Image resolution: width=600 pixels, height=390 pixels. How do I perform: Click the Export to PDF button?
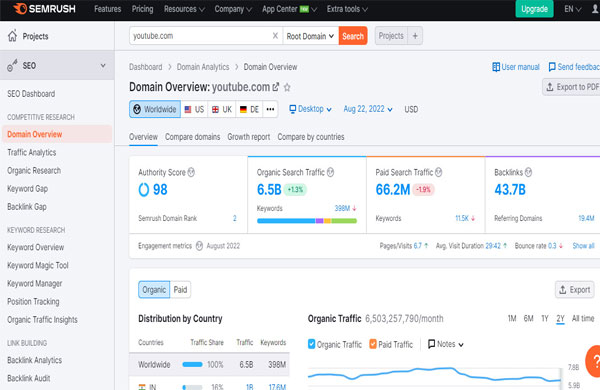coord(571,87)
